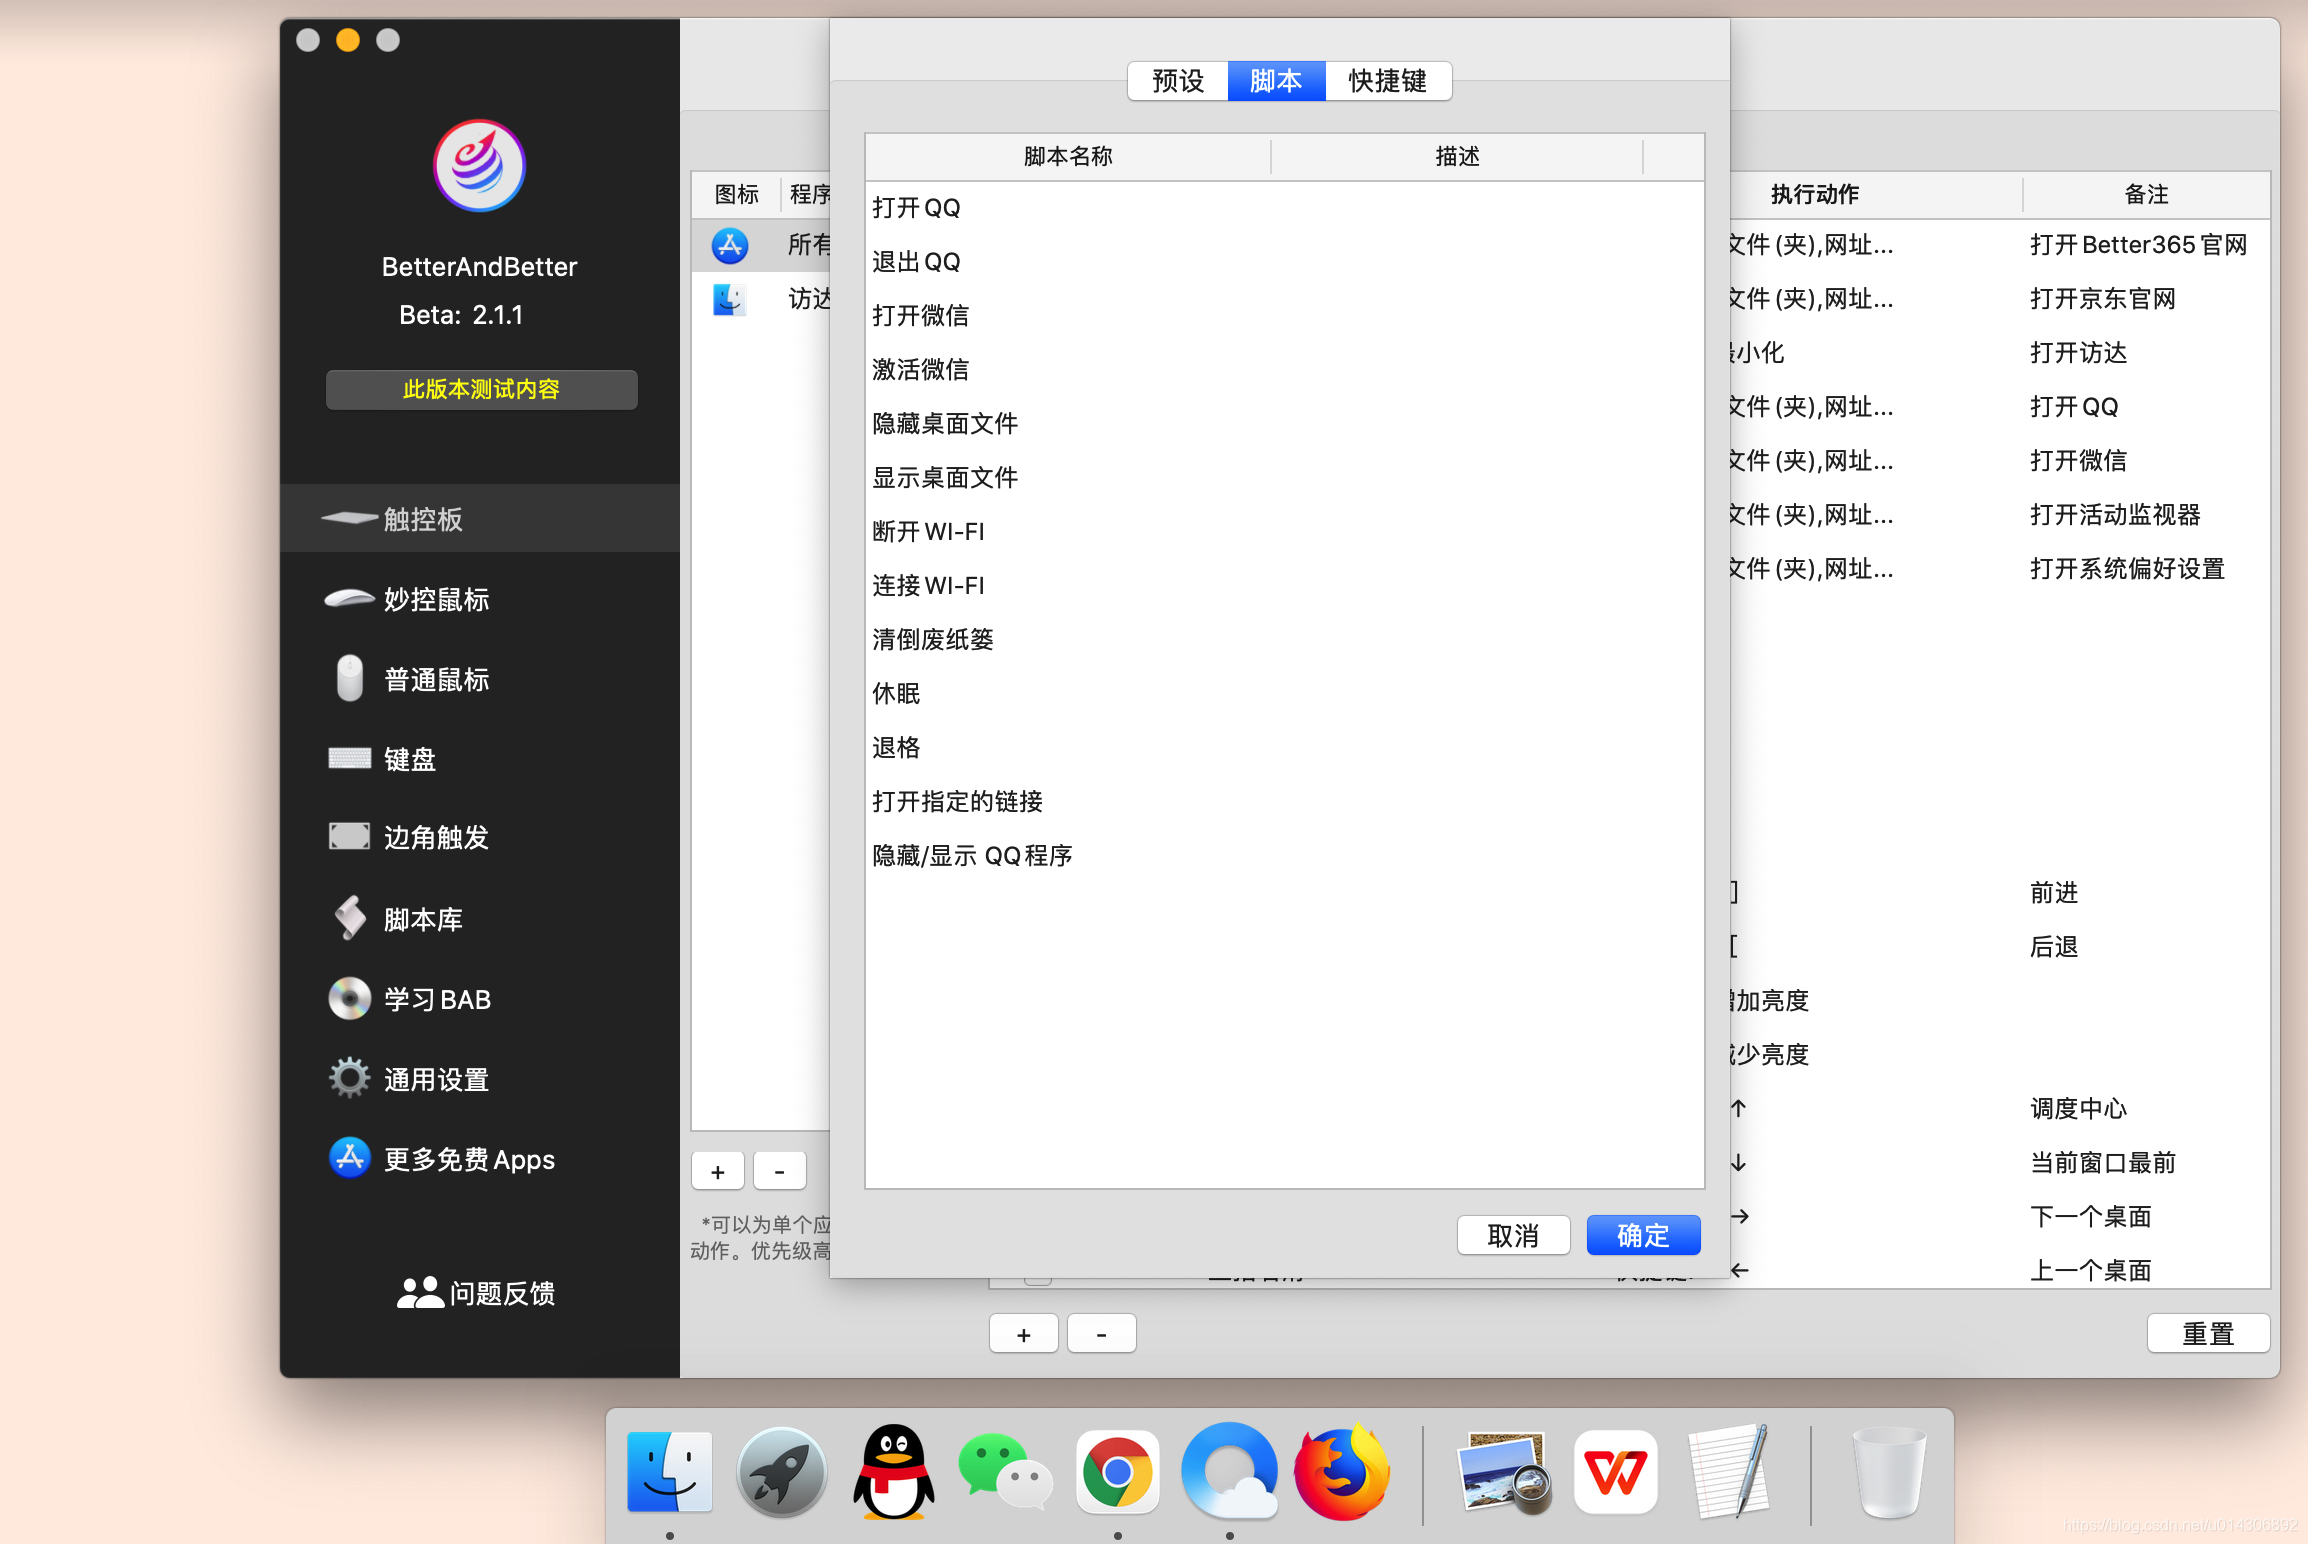Open the 学习BAB section
Screen dimensions: 2308x1544
[480, 998]
